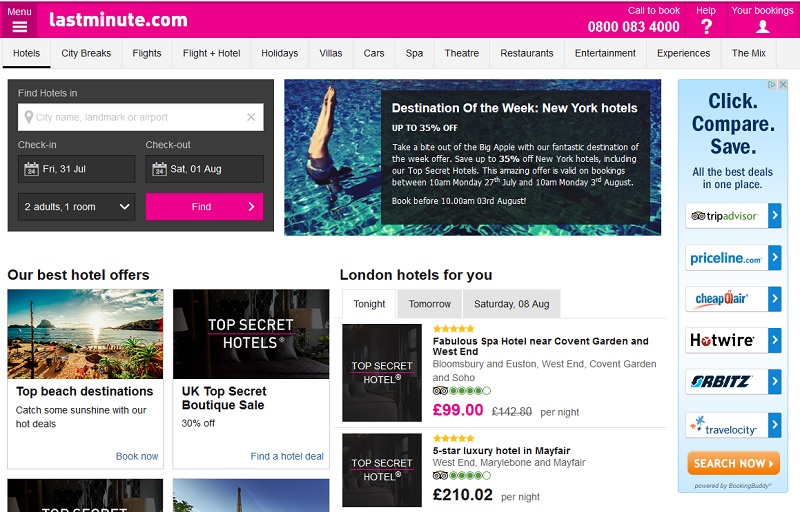
Task: Click the cheapOair logo
Action: [721, 298]
